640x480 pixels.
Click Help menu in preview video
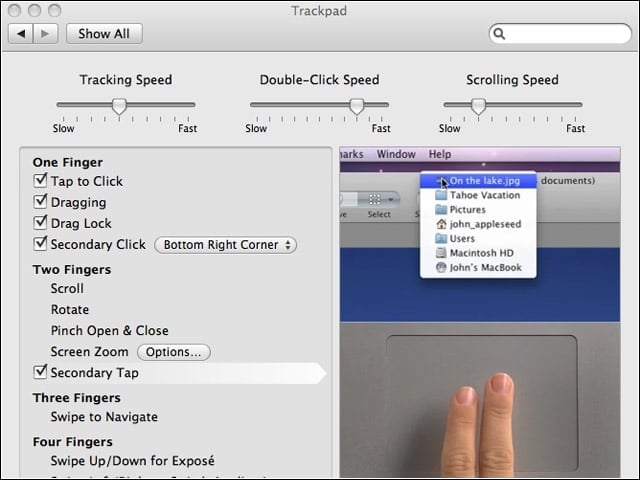click(x=440, y=154)
